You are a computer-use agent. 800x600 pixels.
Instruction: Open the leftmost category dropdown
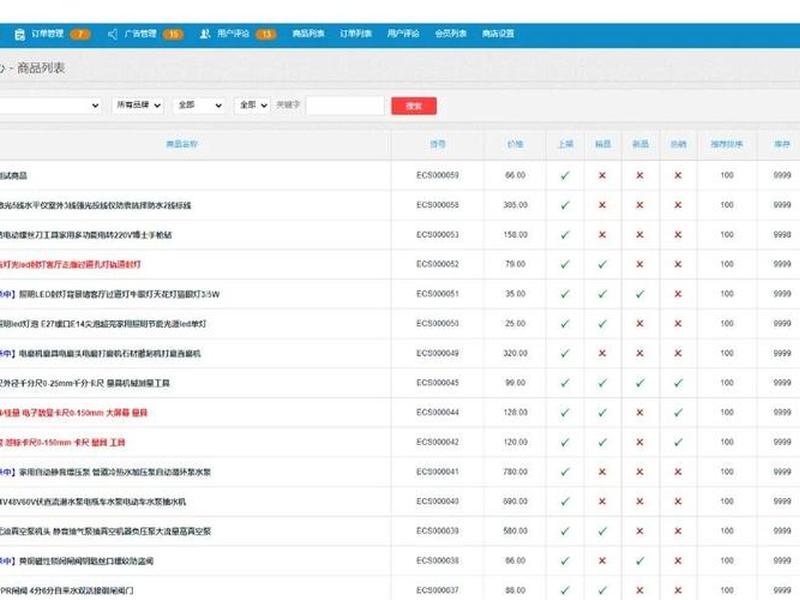[50, 105]
